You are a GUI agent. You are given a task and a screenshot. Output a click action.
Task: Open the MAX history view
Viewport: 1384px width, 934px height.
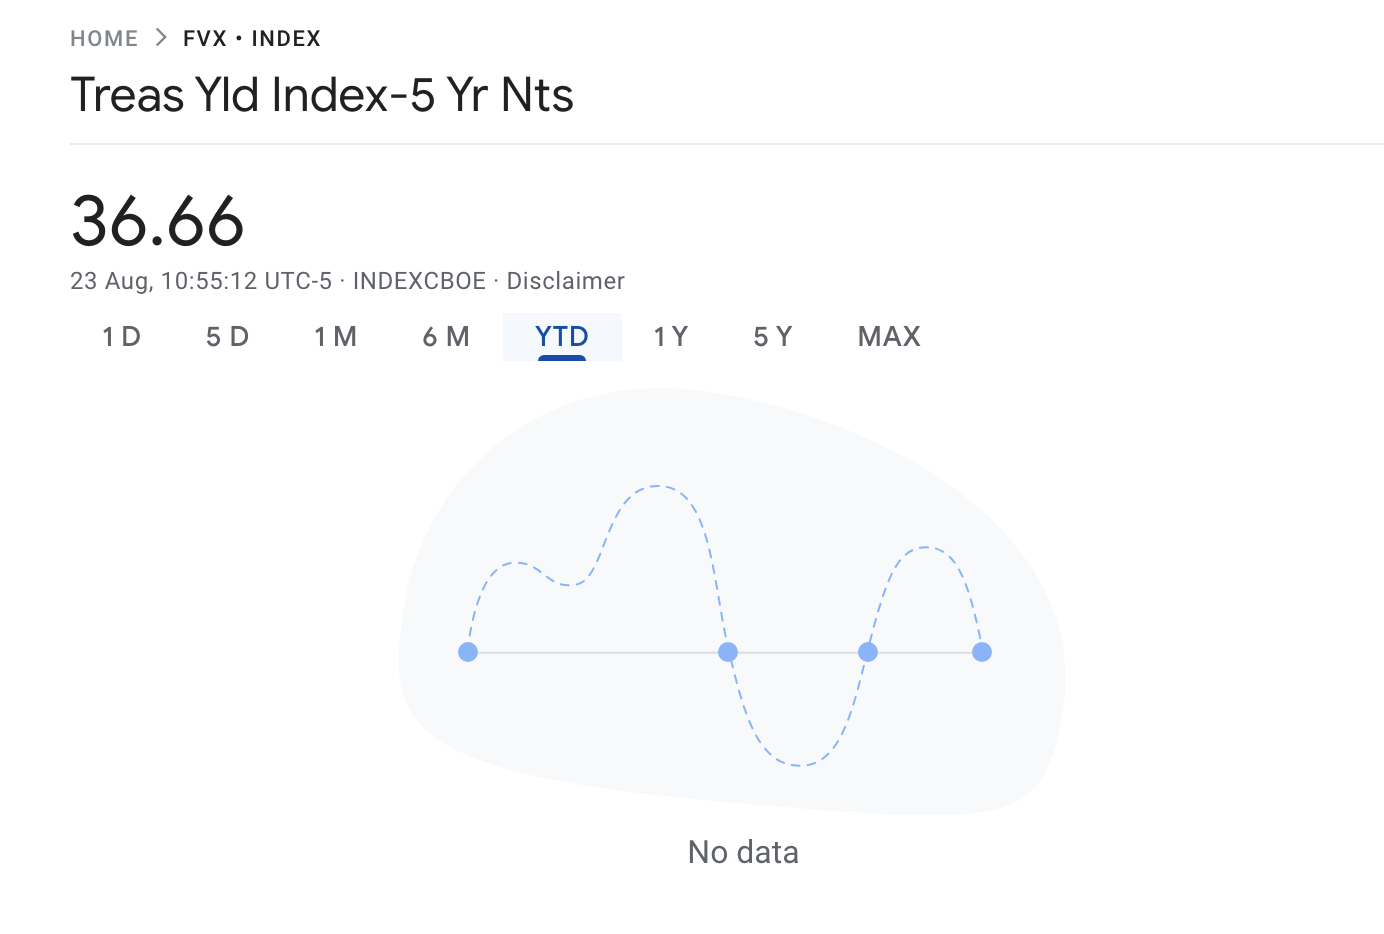[x=888, y=337]
